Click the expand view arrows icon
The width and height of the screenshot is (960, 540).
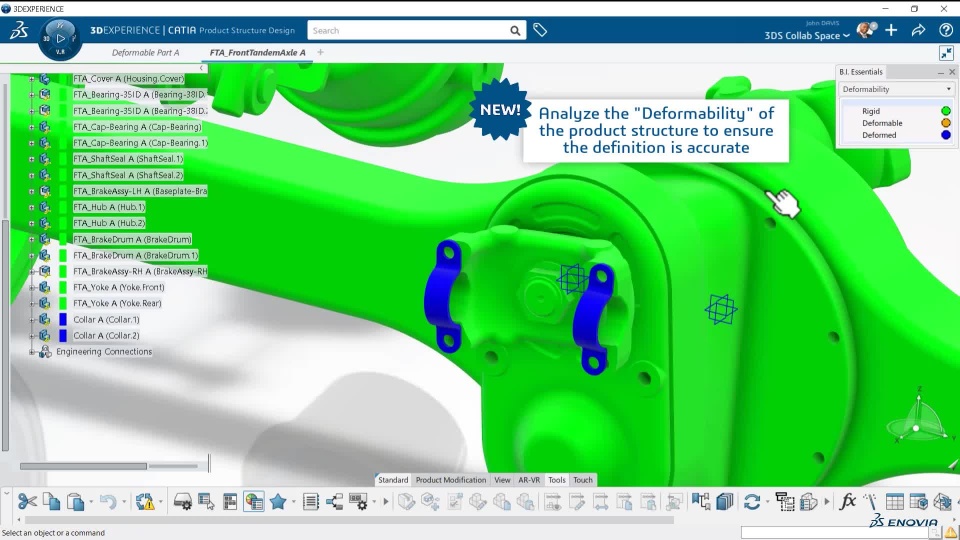pyautogui.click(x=947, y=53)
